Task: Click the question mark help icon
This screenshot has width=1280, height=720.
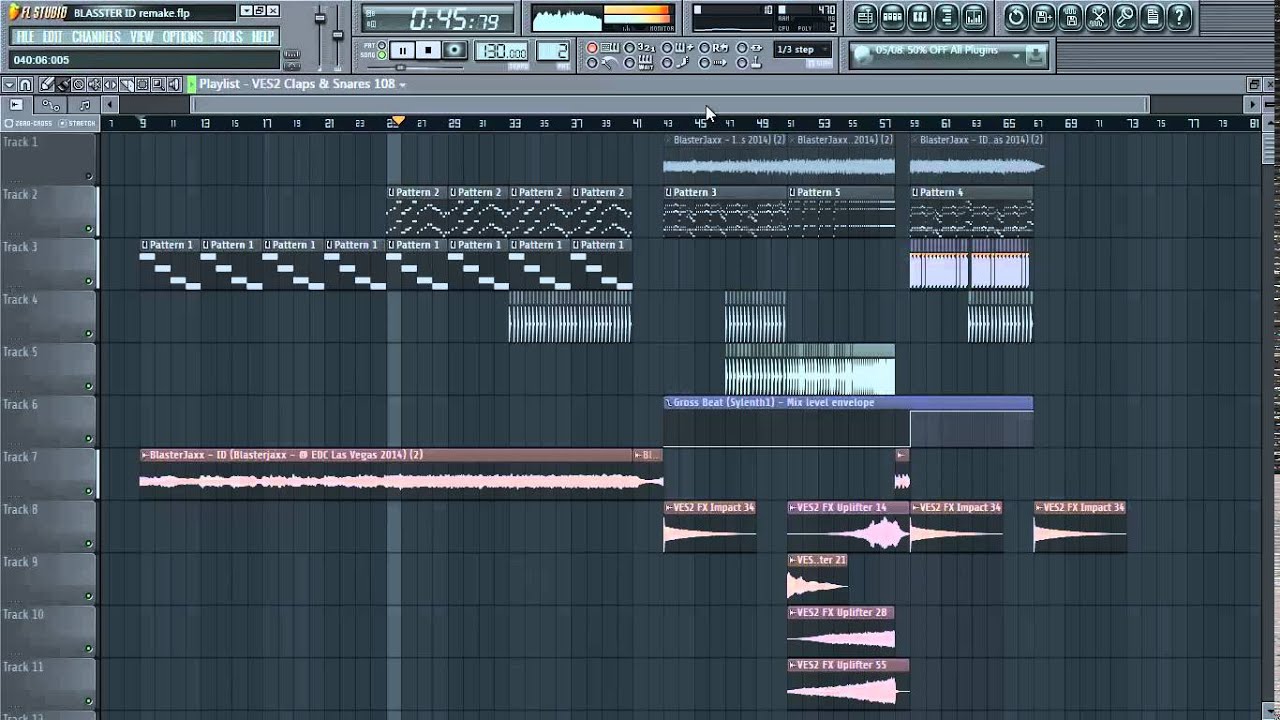Action: (1178, 16)
